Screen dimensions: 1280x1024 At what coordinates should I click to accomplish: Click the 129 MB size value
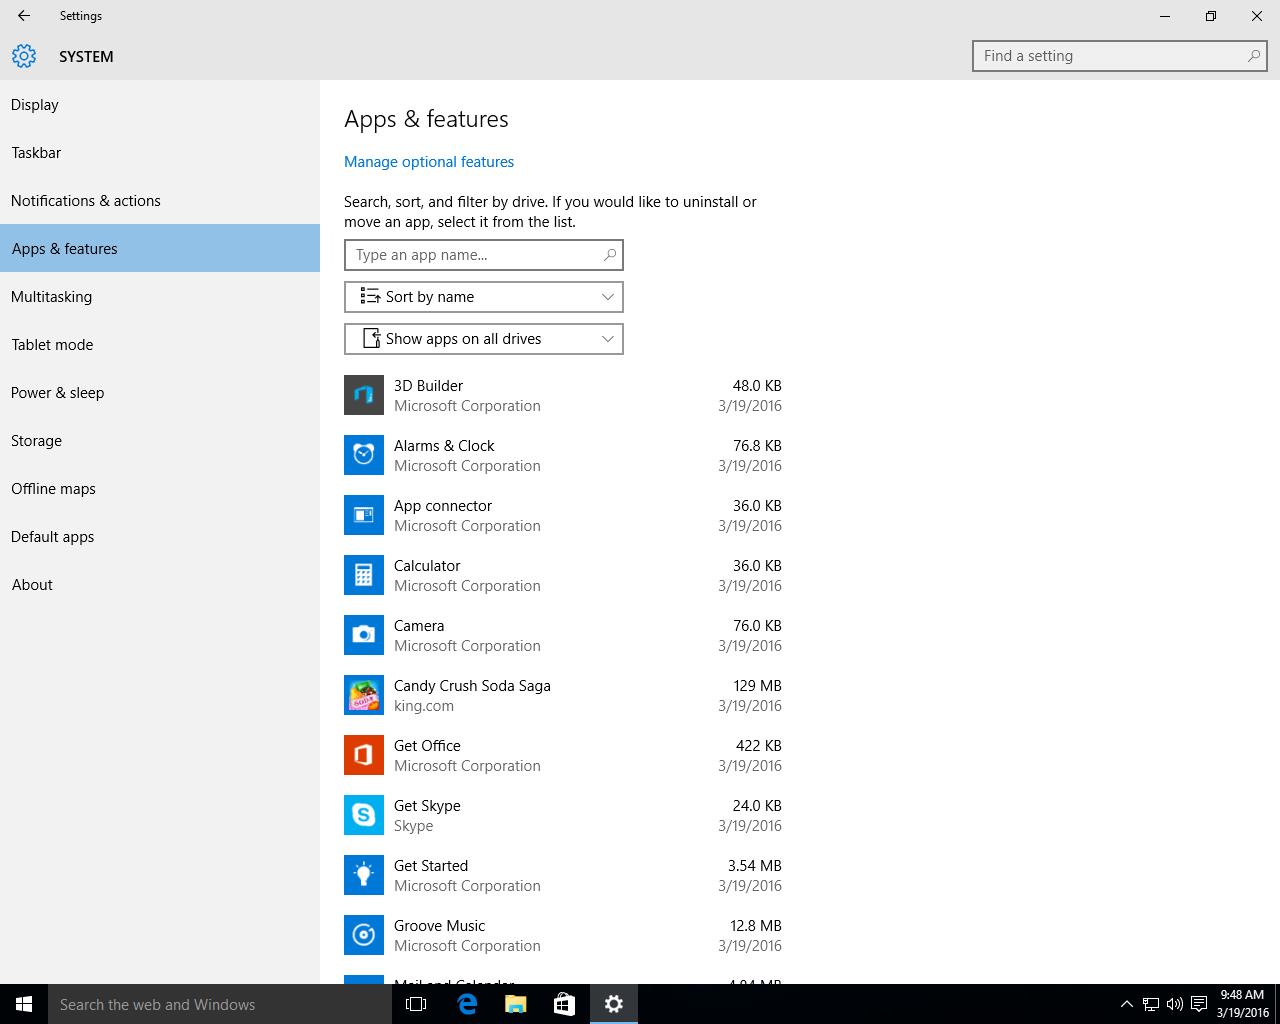pyautogui.click(x=757, y=686)
